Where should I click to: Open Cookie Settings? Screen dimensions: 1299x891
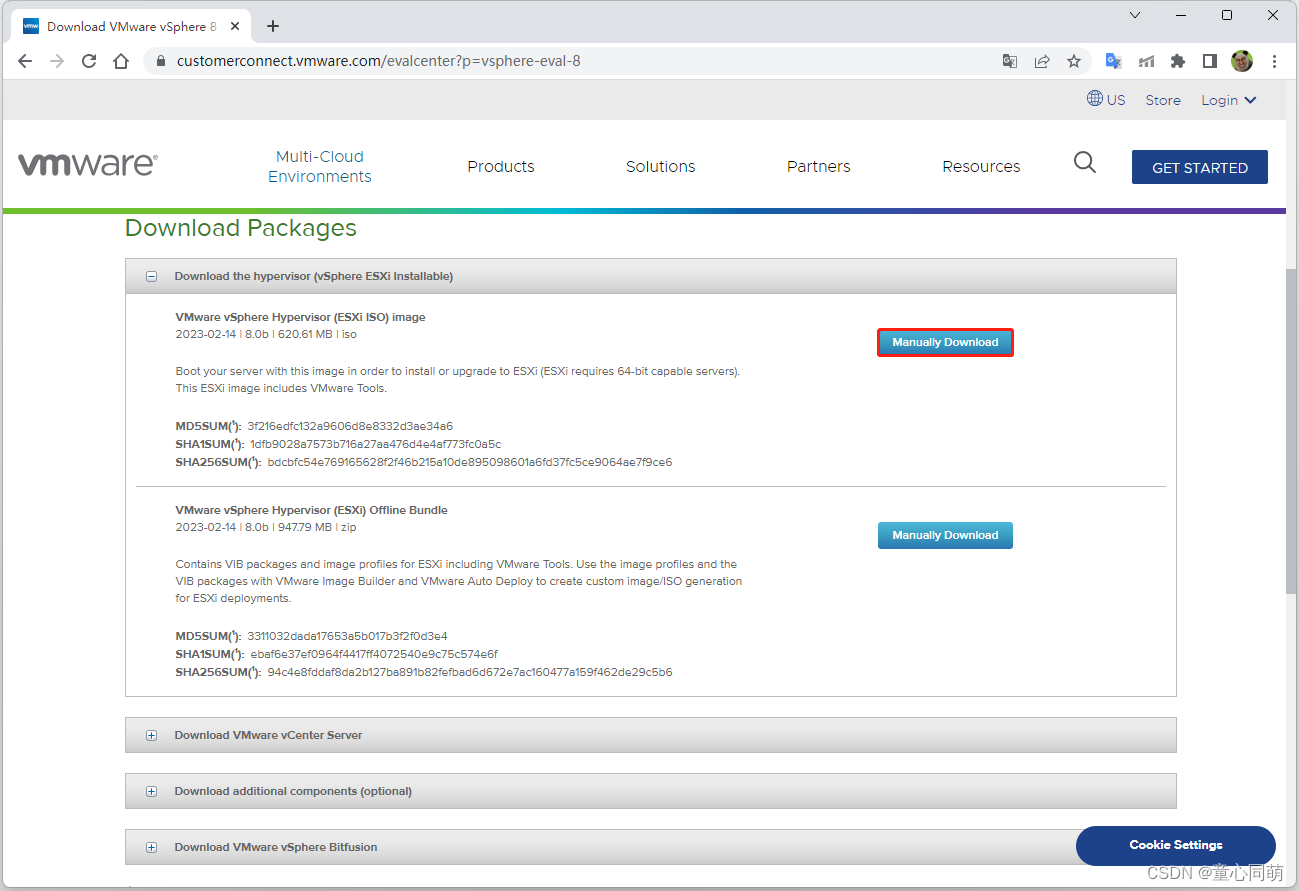coord(1175,845)
